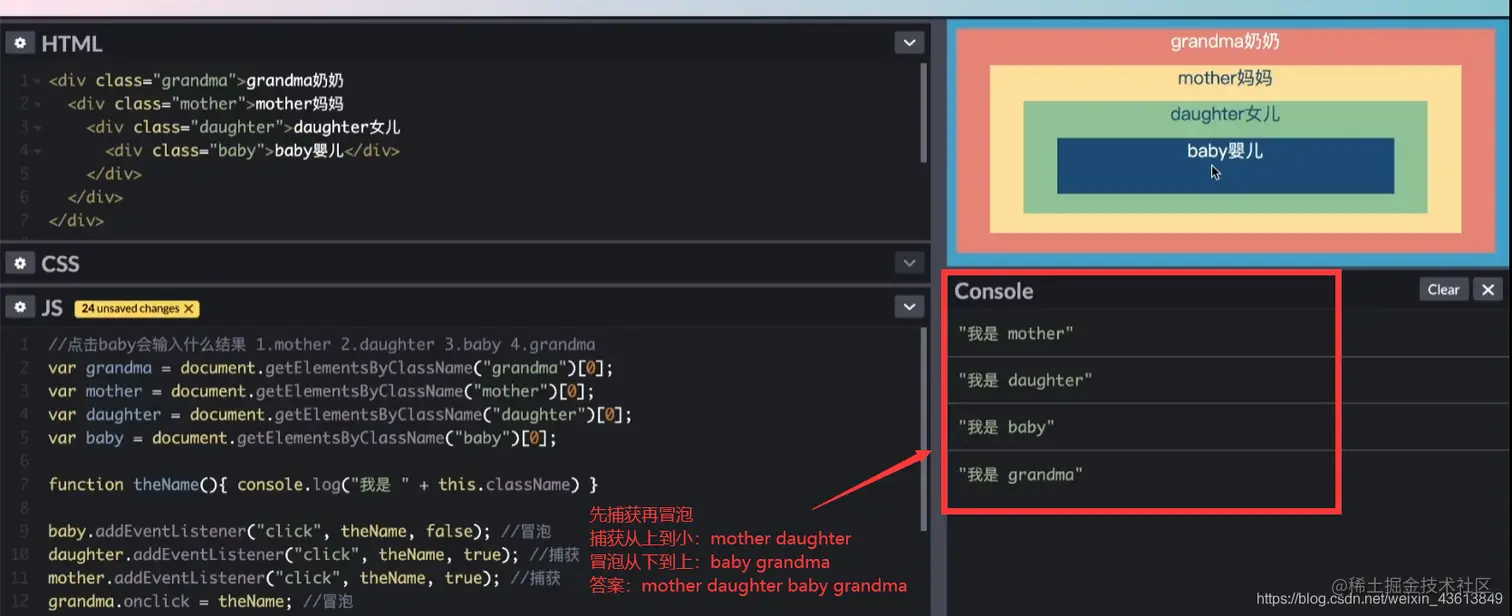Select the JS panel title
This screenshot has height=616, width=1512.
click(x=52, y=308)
